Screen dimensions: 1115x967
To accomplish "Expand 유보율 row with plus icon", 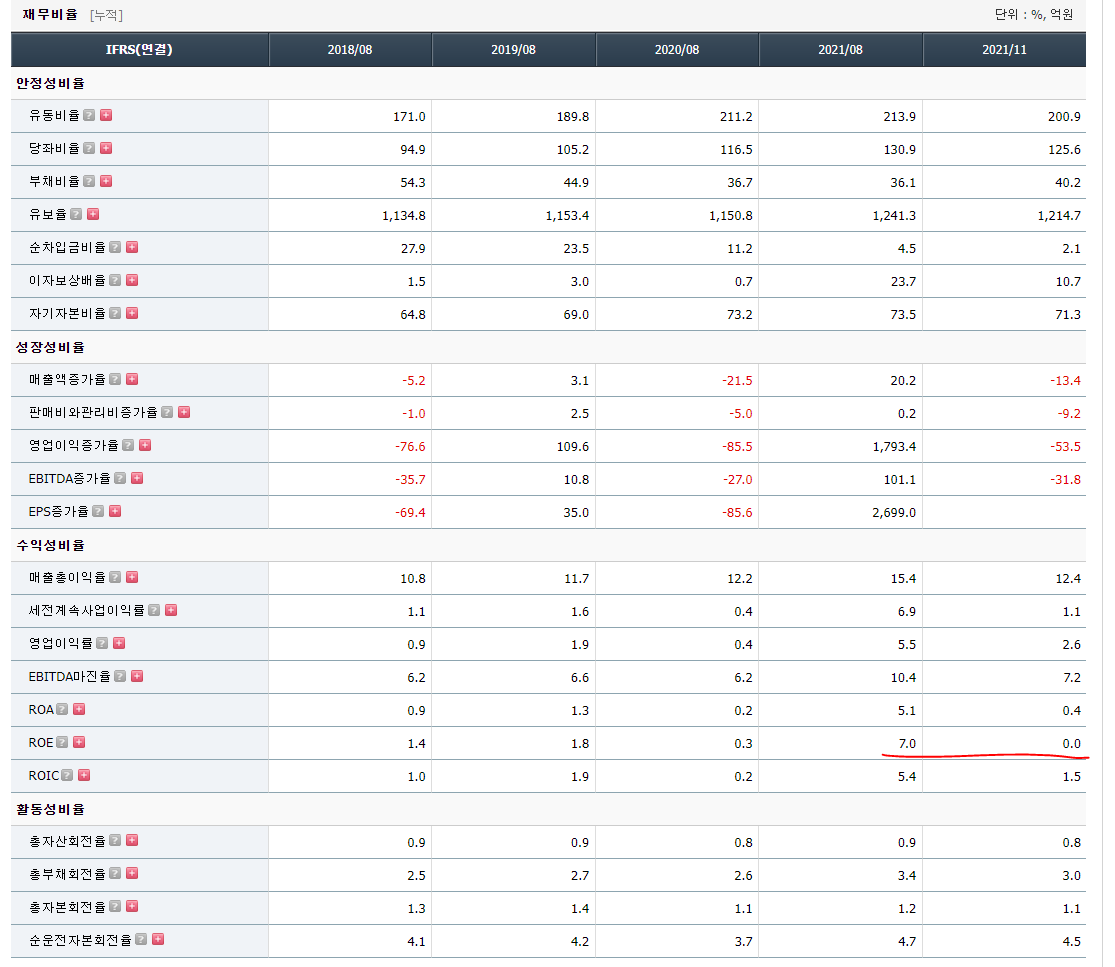I will [x=93, y=214].
